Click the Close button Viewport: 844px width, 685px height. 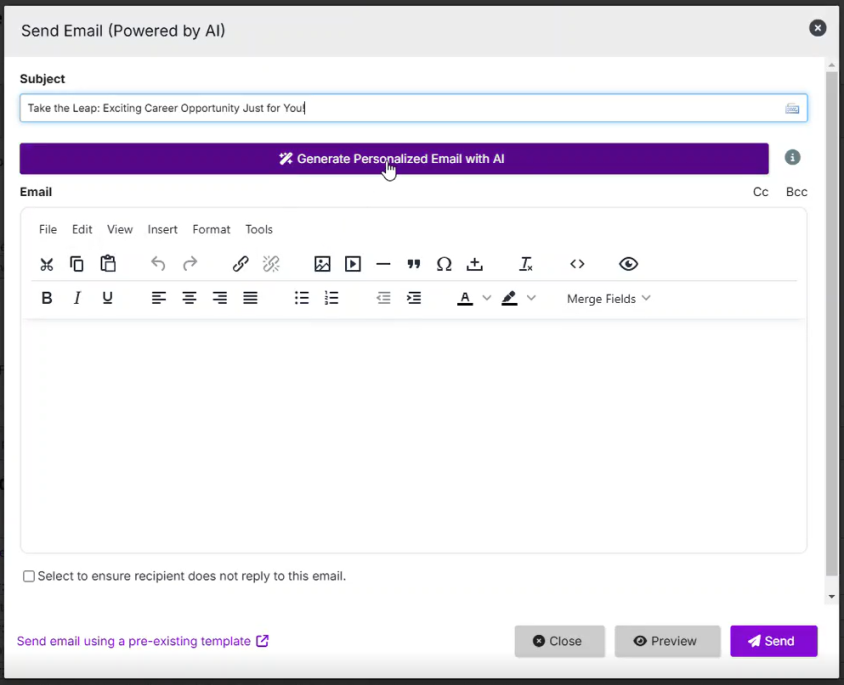(x=559, y=641)
